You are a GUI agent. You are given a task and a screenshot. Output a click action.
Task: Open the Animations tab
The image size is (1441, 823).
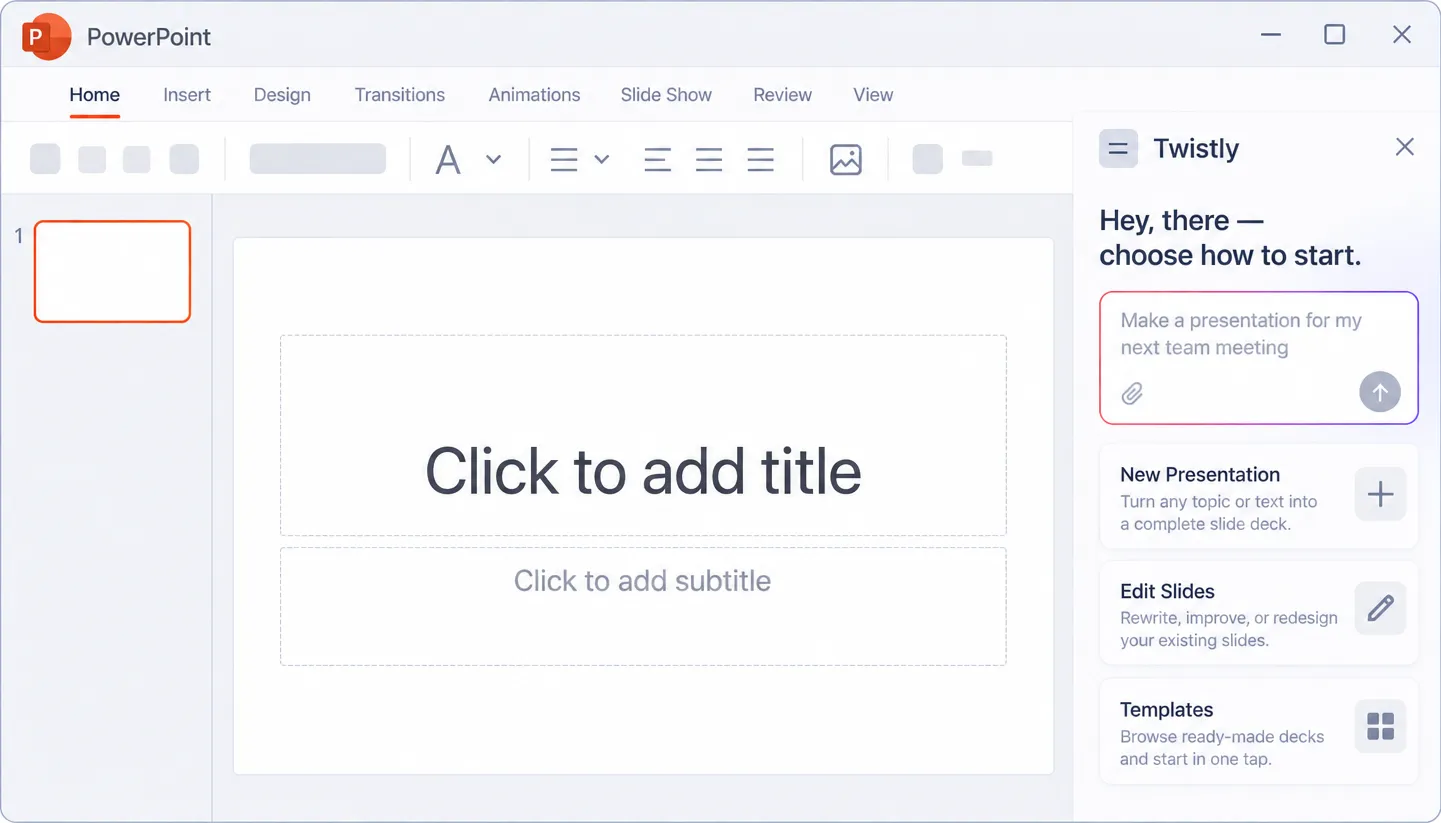click(x=534, y=95)
